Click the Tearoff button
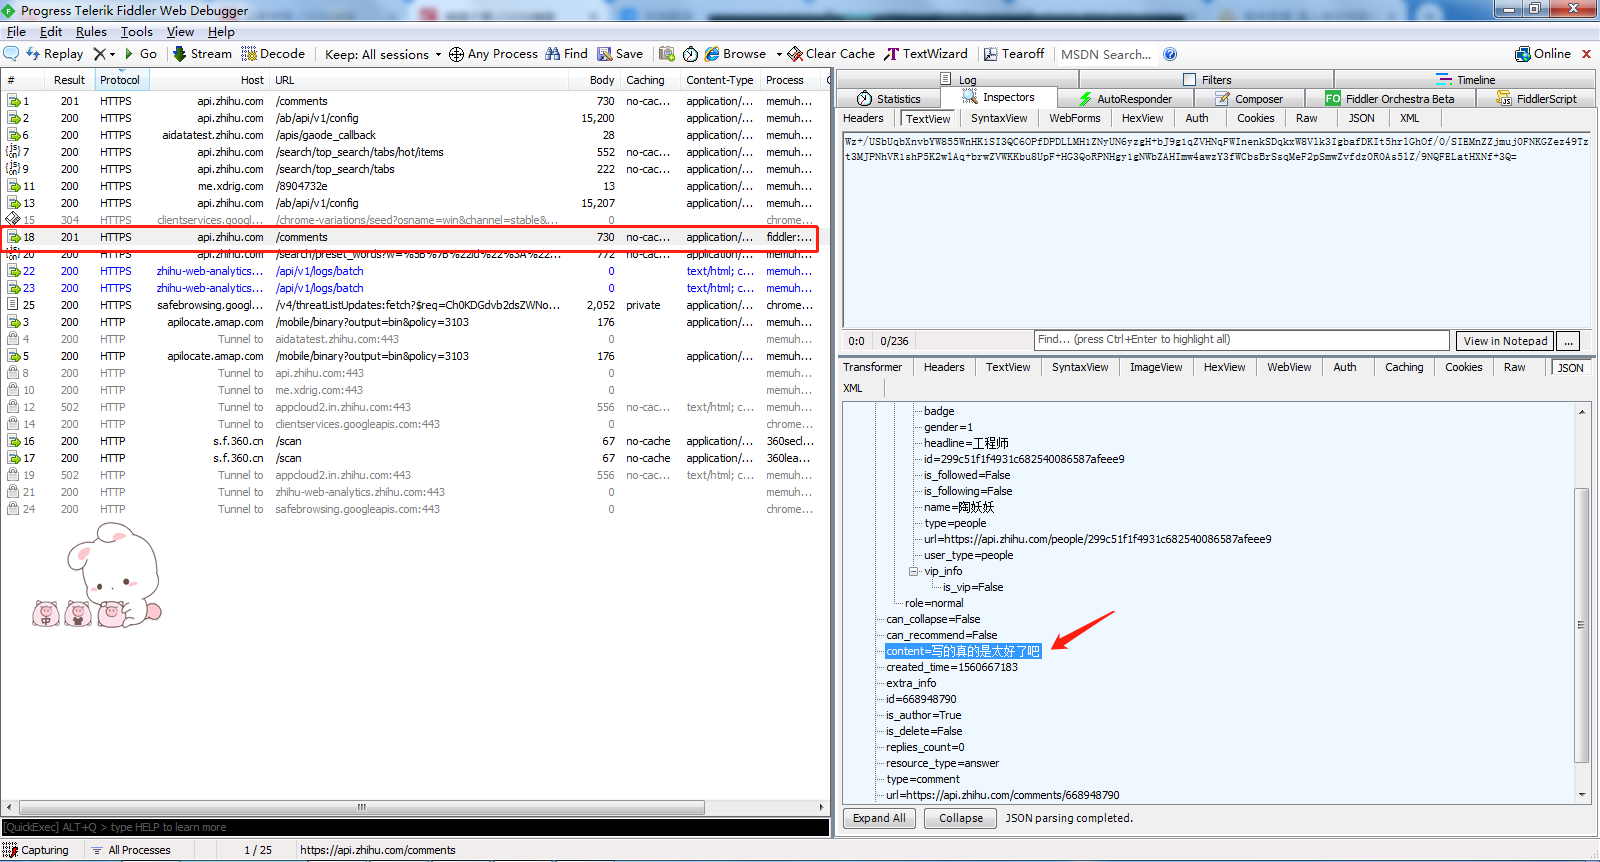The image size is (1600, 862). 1014,54
